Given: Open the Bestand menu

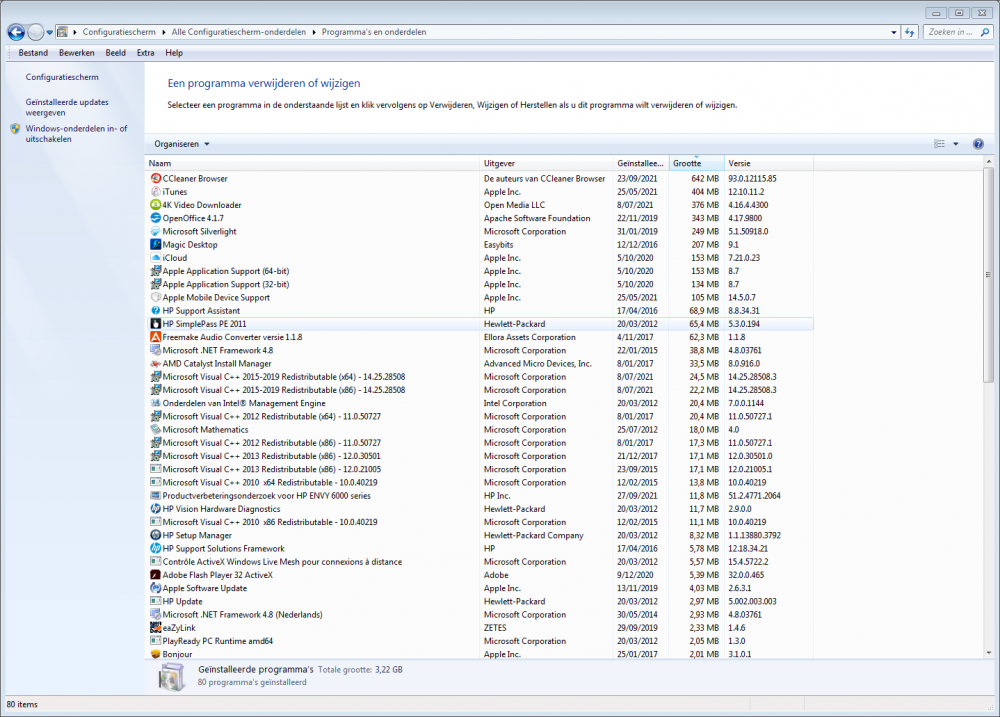Looking at the screenshot, I should click(32, 52).
